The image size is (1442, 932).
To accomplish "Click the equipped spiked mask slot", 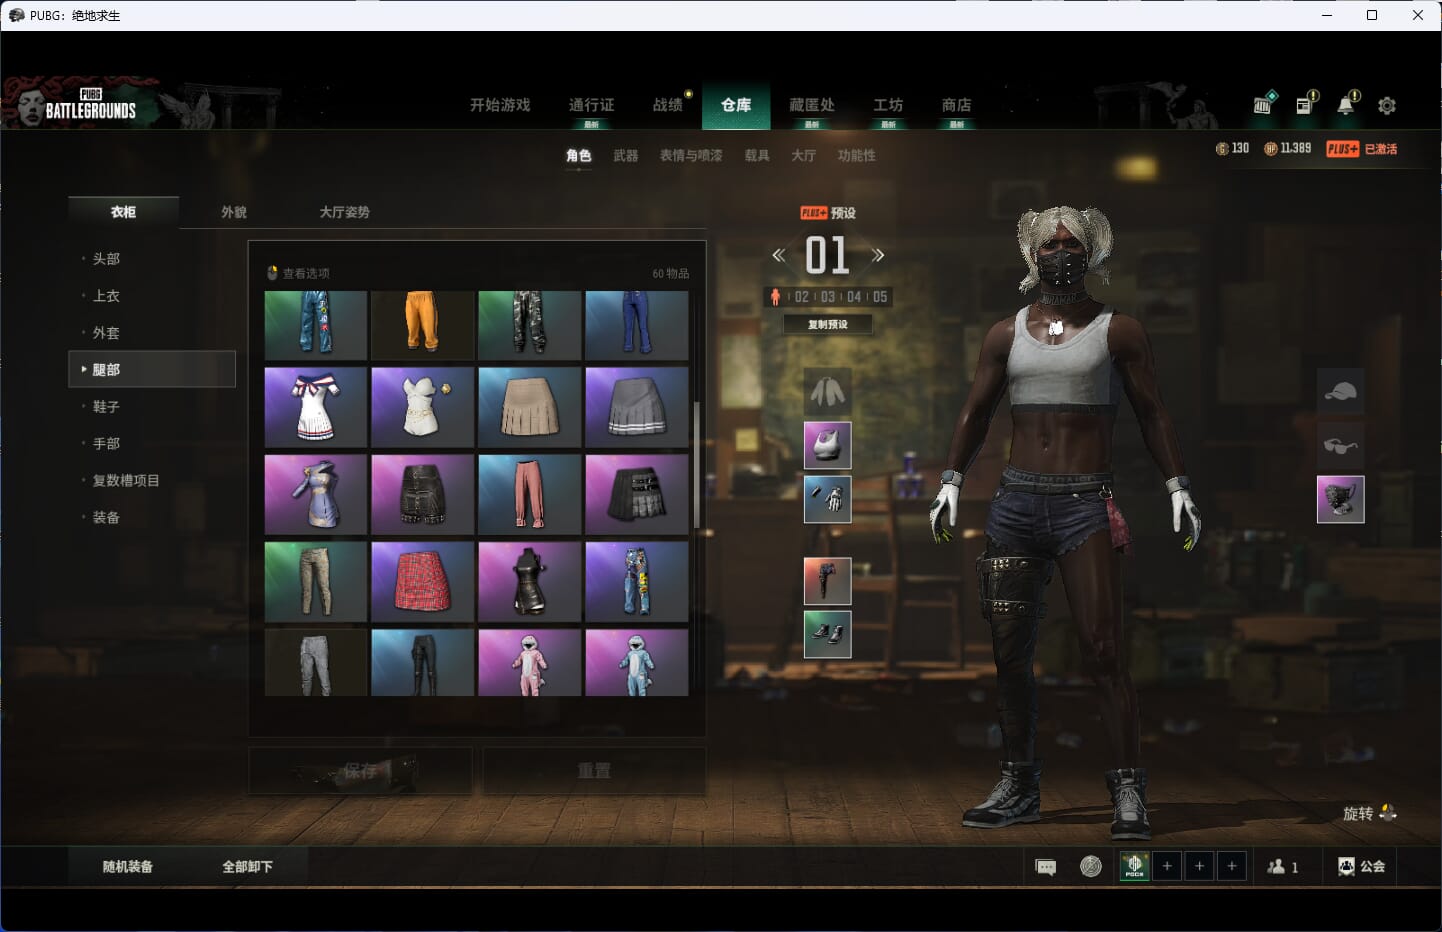I will (x=1341, y=499).
